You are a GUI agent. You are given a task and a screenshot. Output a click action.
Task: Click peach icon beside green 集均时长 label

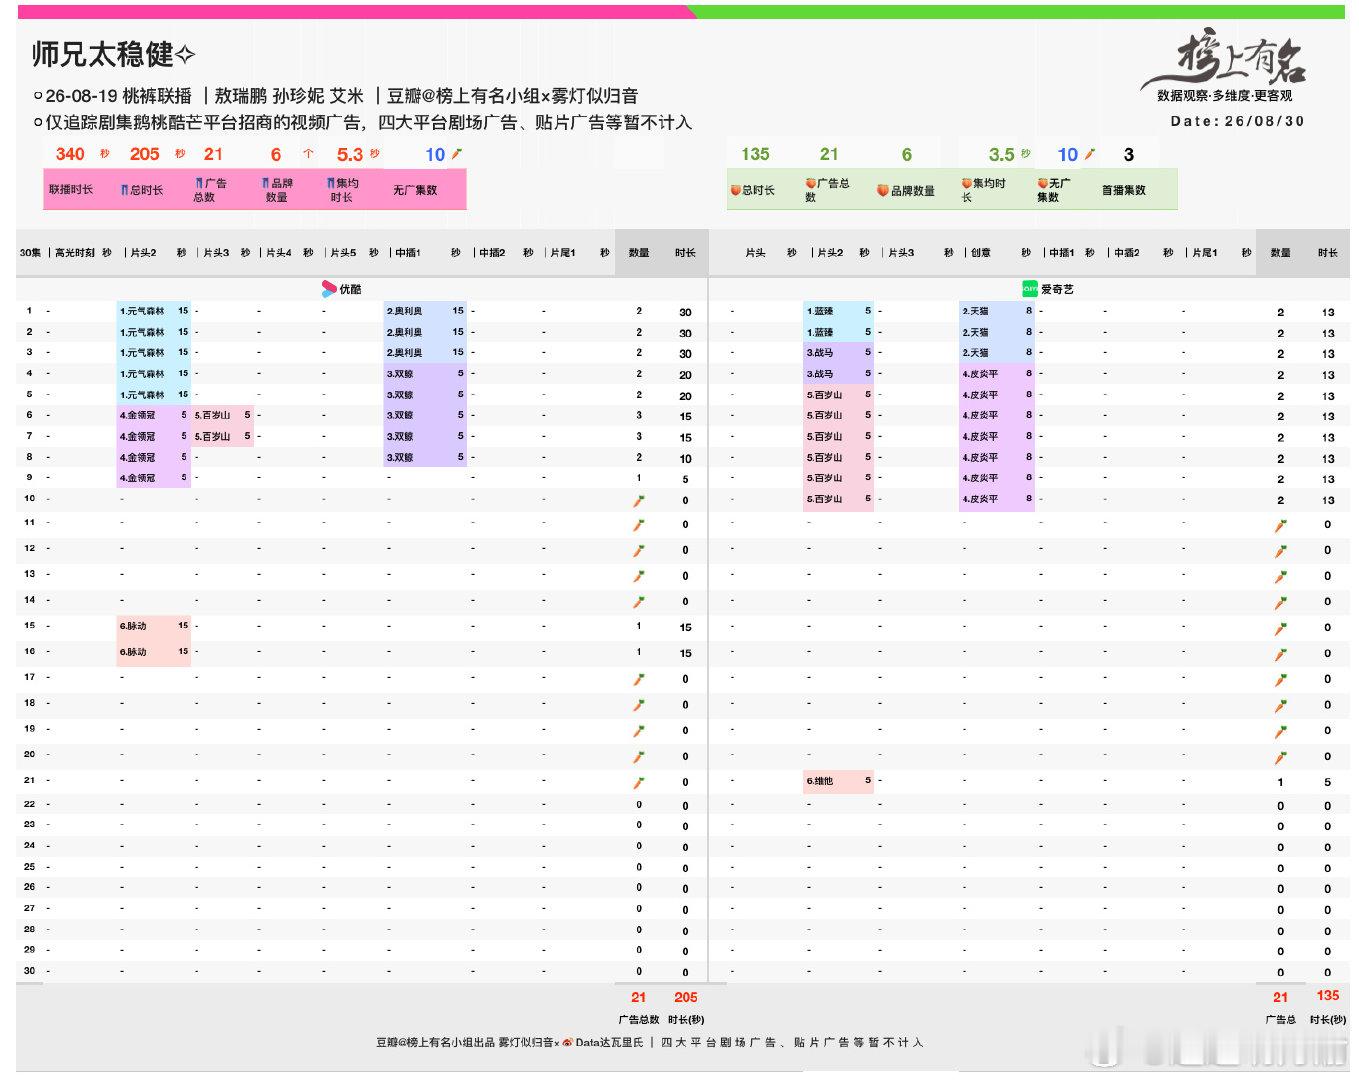[967, 183]
